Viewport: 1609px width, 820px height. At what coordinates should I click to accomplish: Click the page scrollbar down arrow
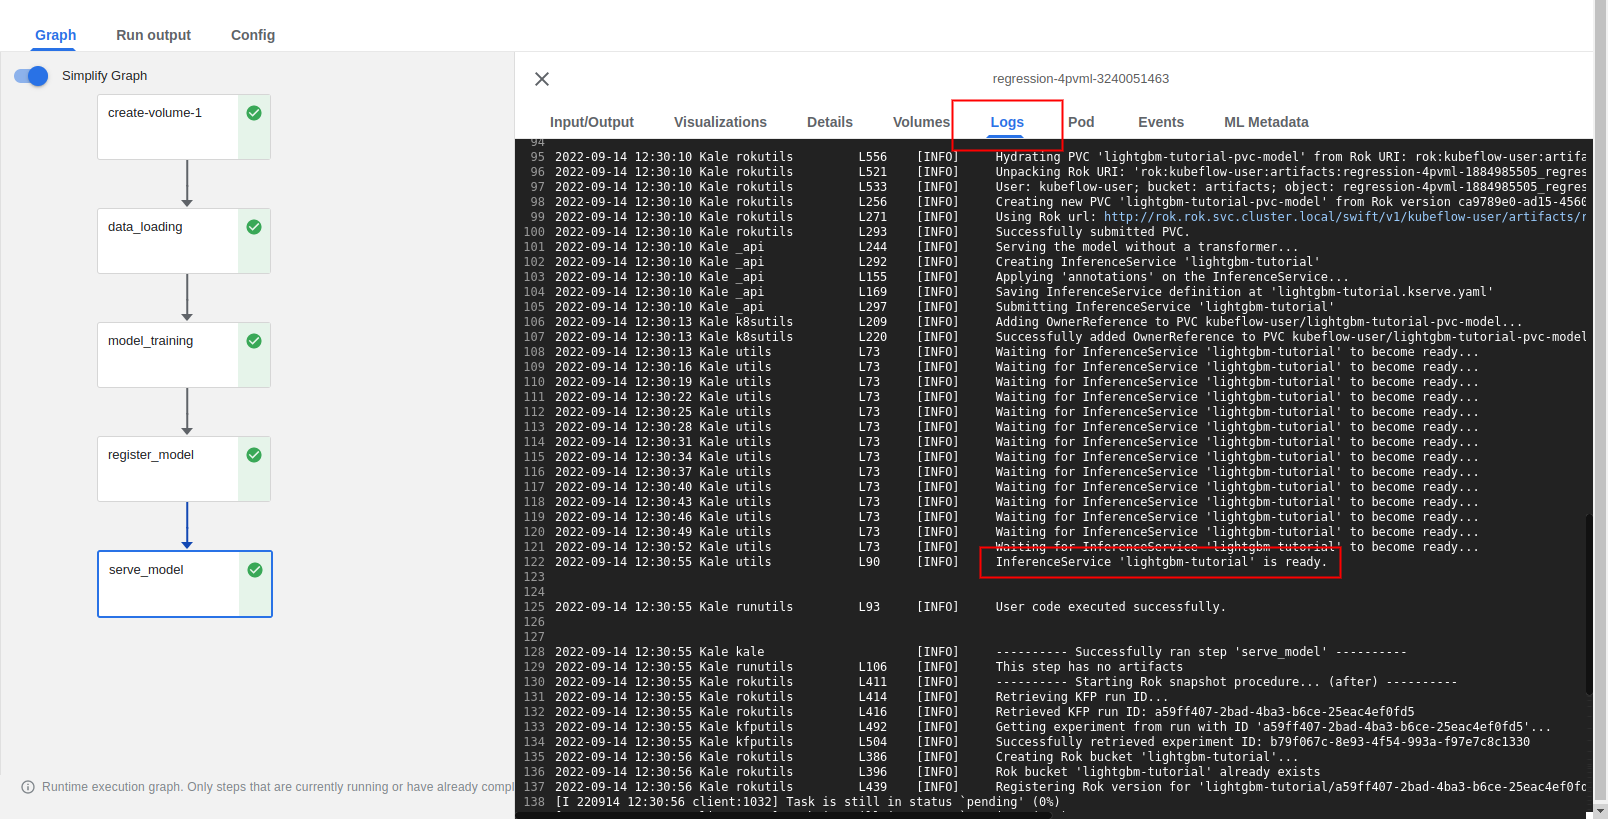pos(1600,811)
